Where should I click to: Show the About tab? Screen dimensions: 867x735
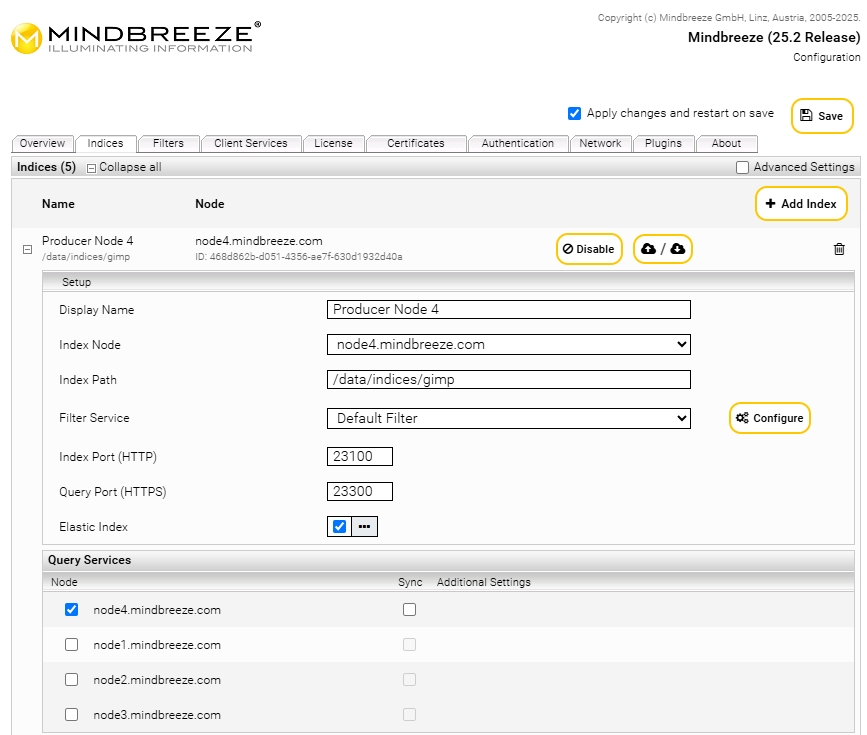[x=727, y=143]
